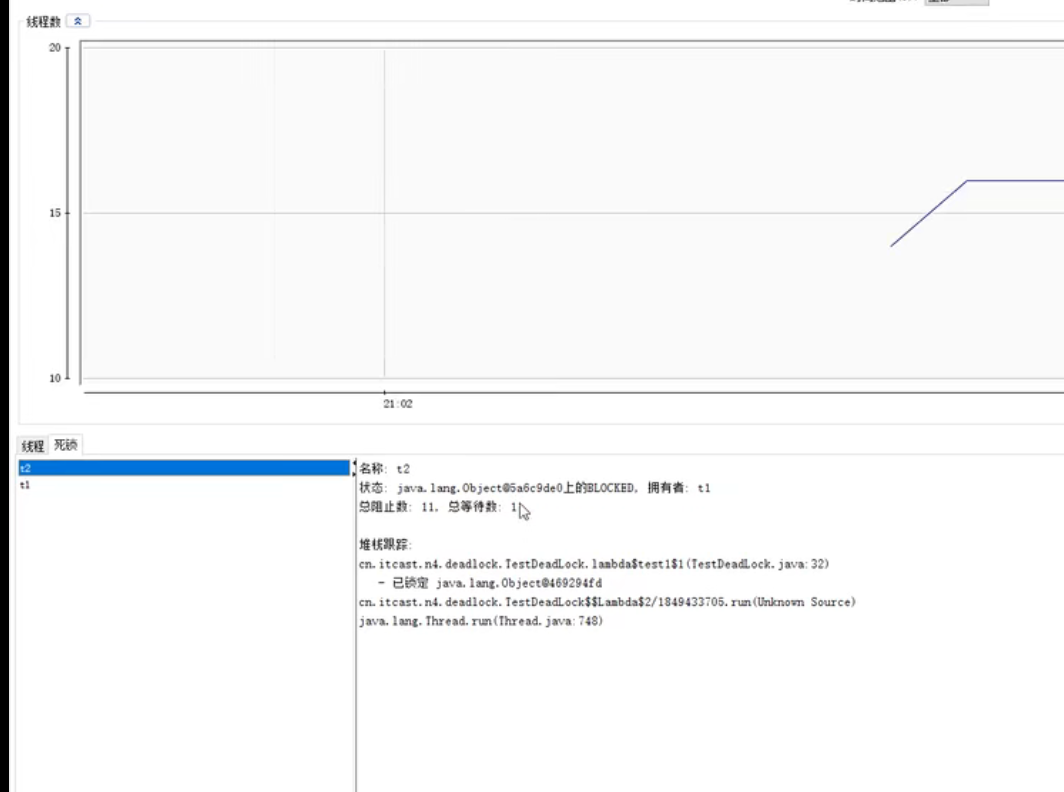Click the split pane collapse arrows
Image resolution: width=1064 pixels, height=792 pixels.
click(354, 468)
